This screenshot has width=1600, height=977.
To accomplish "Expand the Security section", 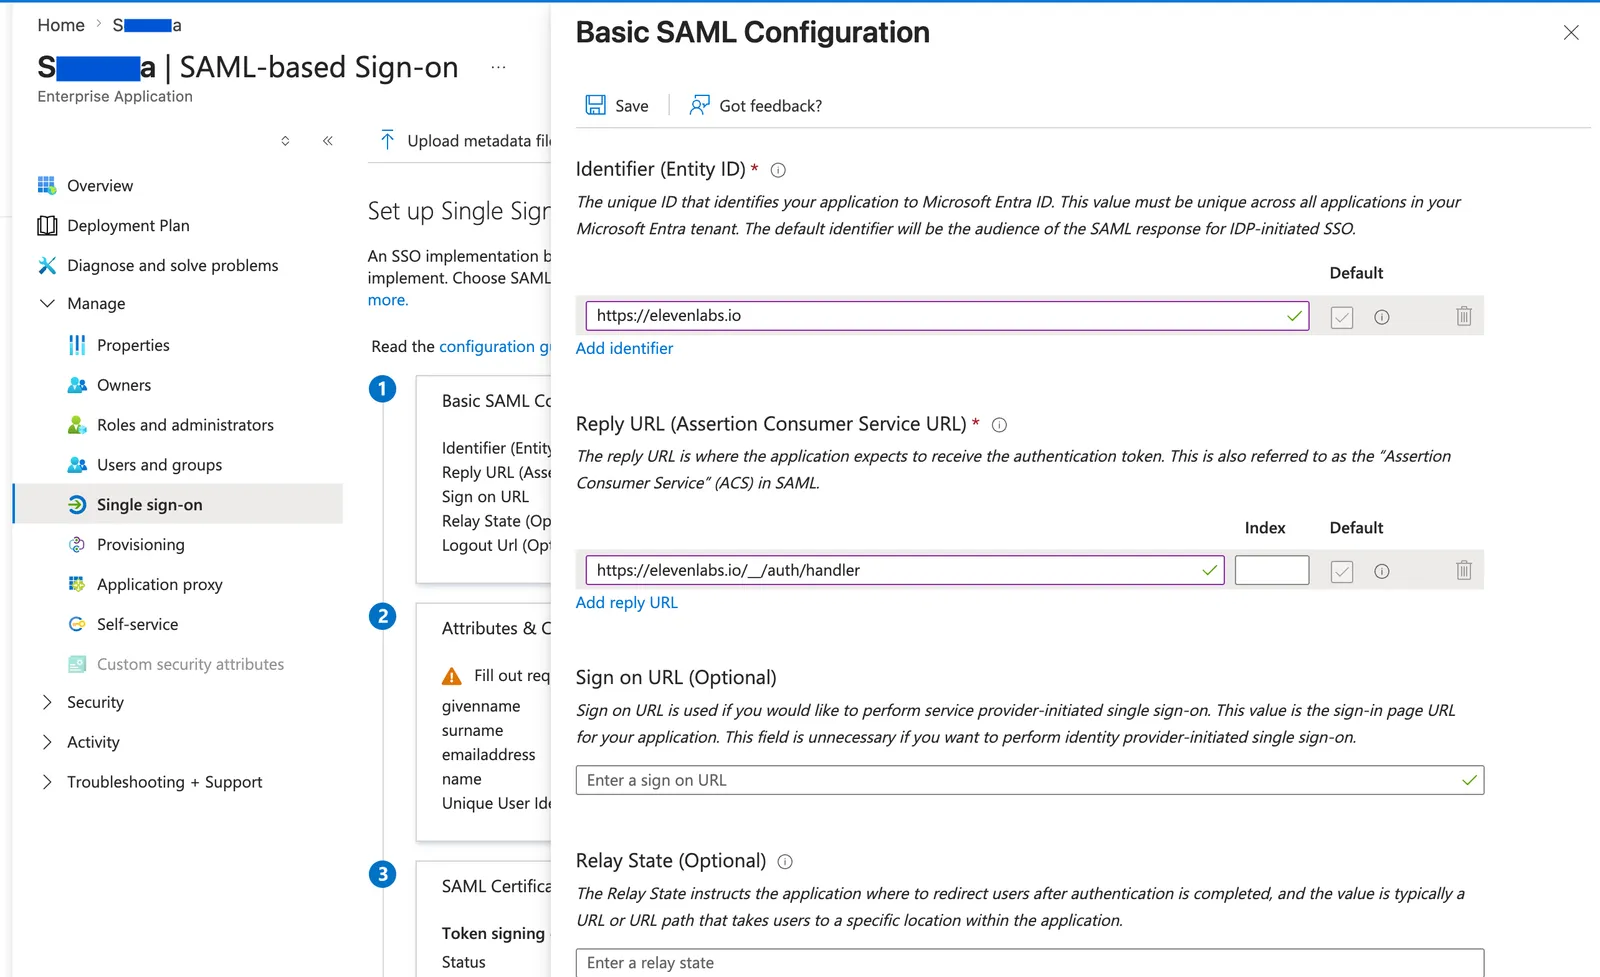I will click(x=47, y=702).
